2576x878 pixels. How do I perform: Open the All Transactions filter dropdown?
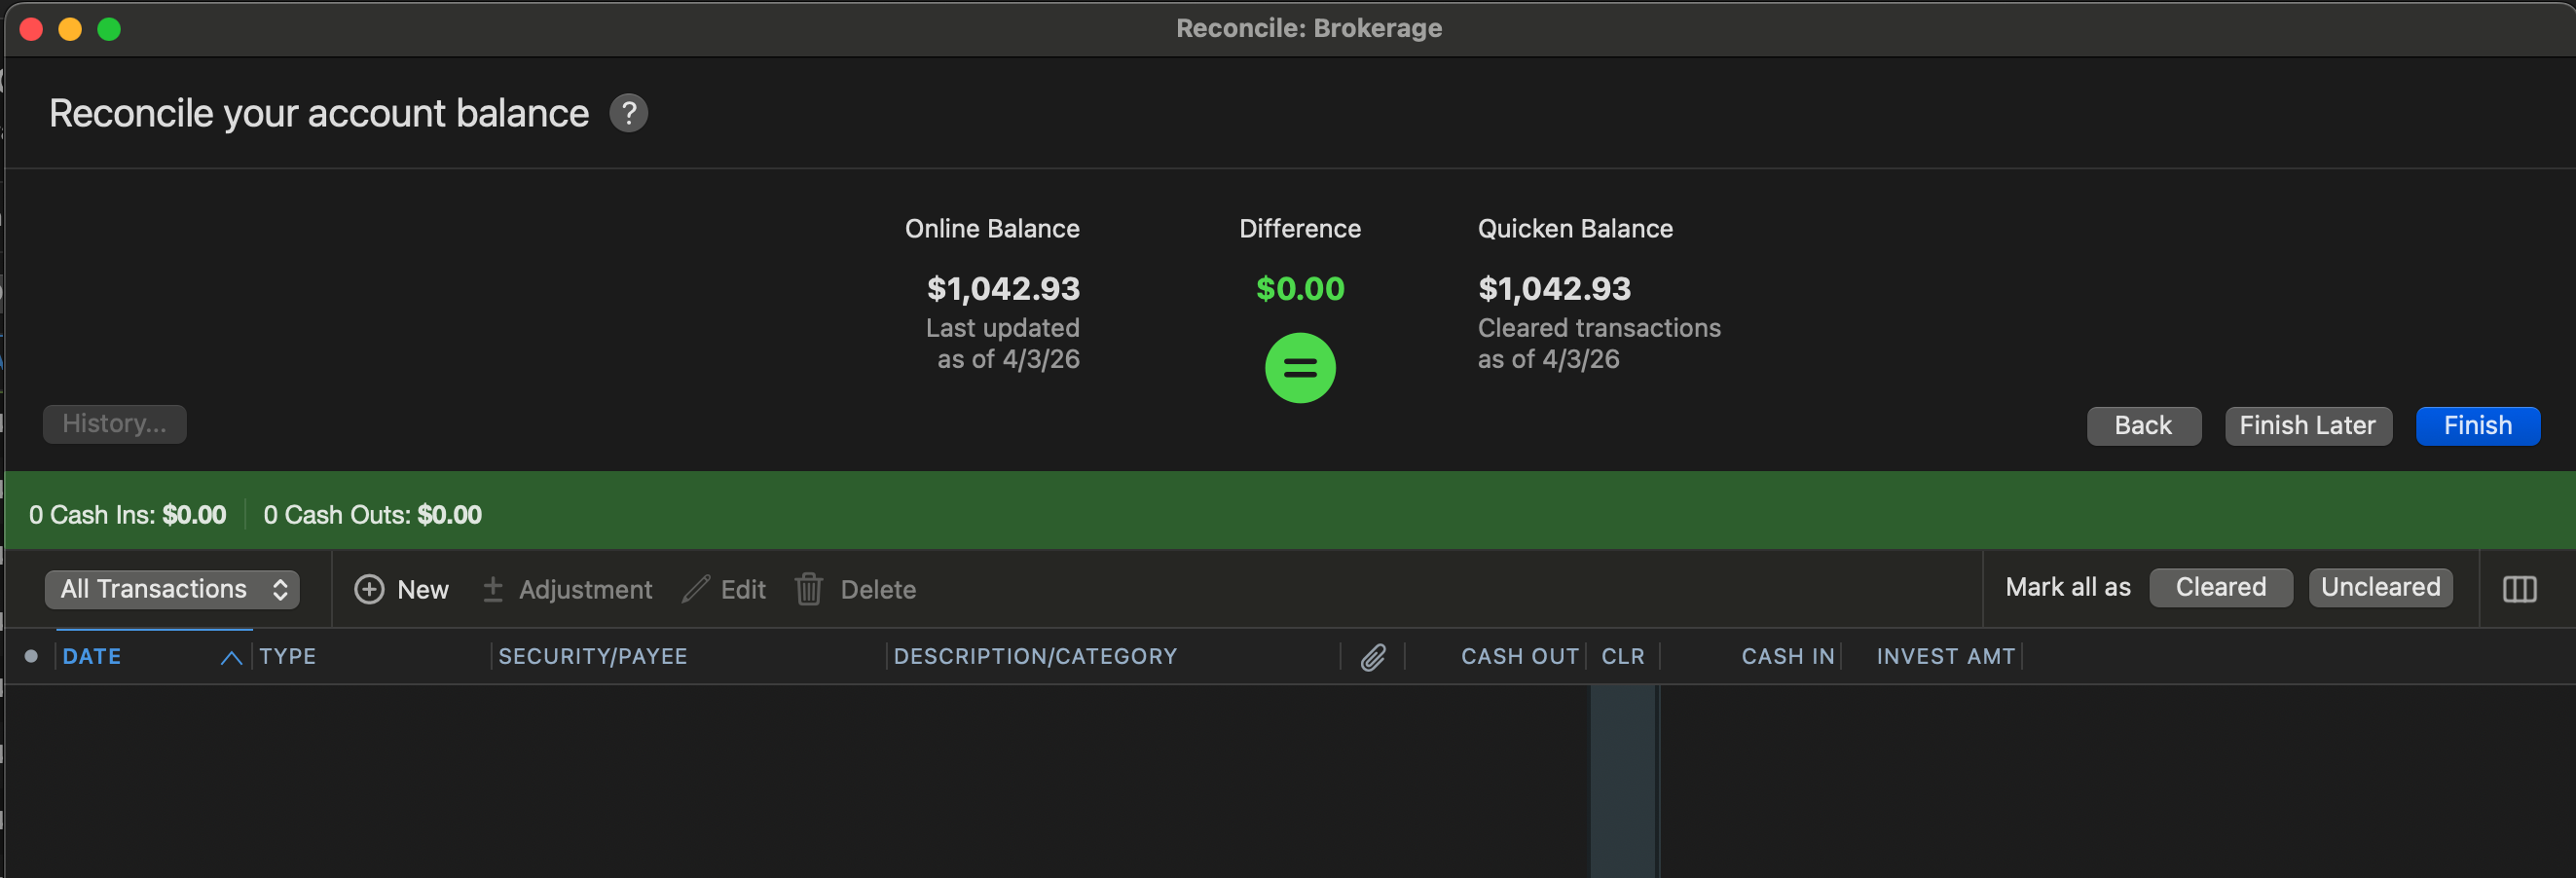172,589
